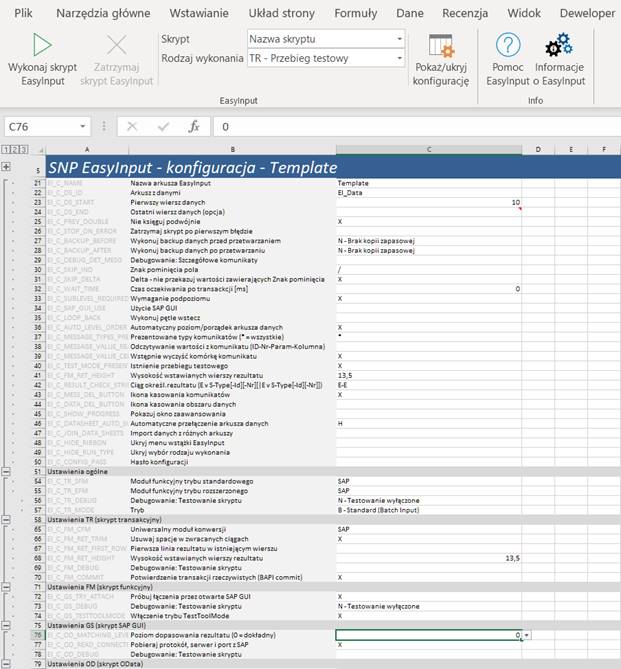Switch to Formuły tab
Screen dimensions: 621x669
tap(356, 13)
